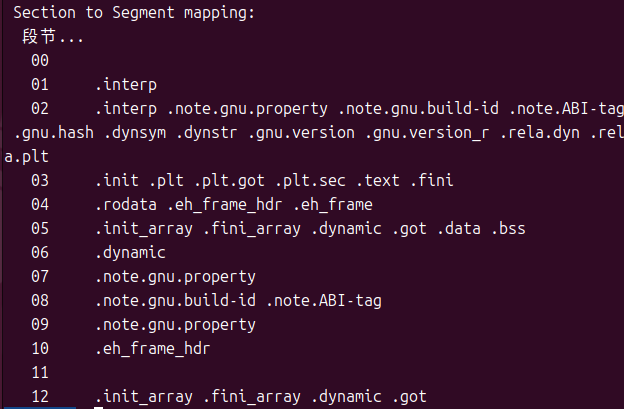Image resolution: width=624 pixels, height=409 pixels.
Task: Click the .dynsym section name
Action: 129,133
